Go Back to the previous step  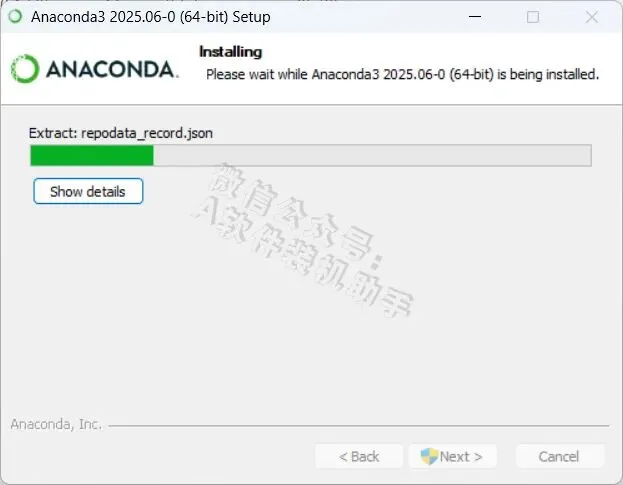359,456
